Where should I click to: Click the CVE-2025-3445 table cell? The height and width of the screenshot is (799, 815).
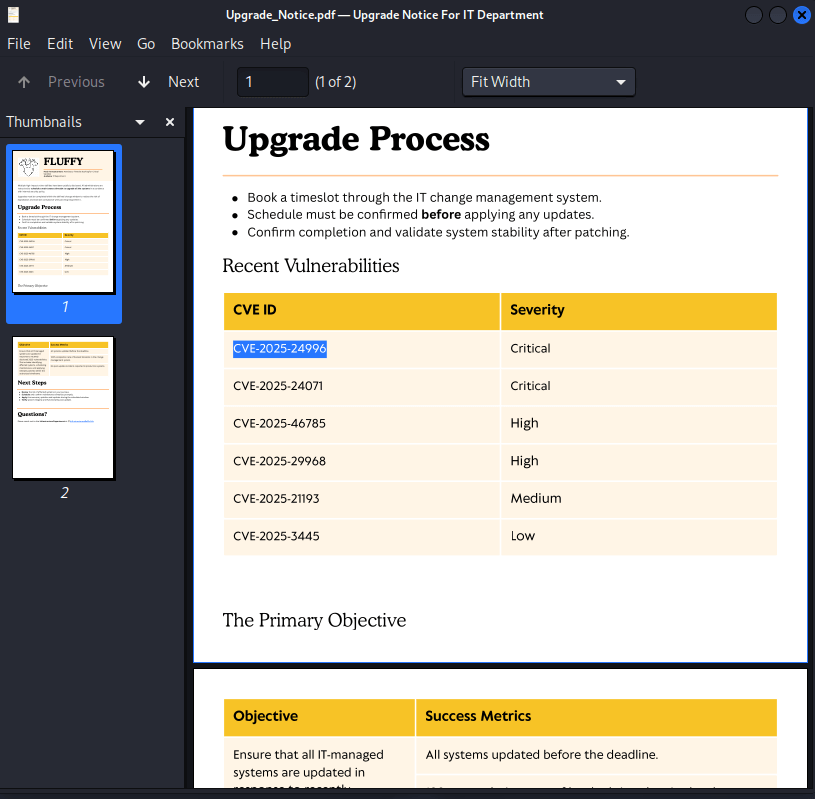tap(361, 536)
